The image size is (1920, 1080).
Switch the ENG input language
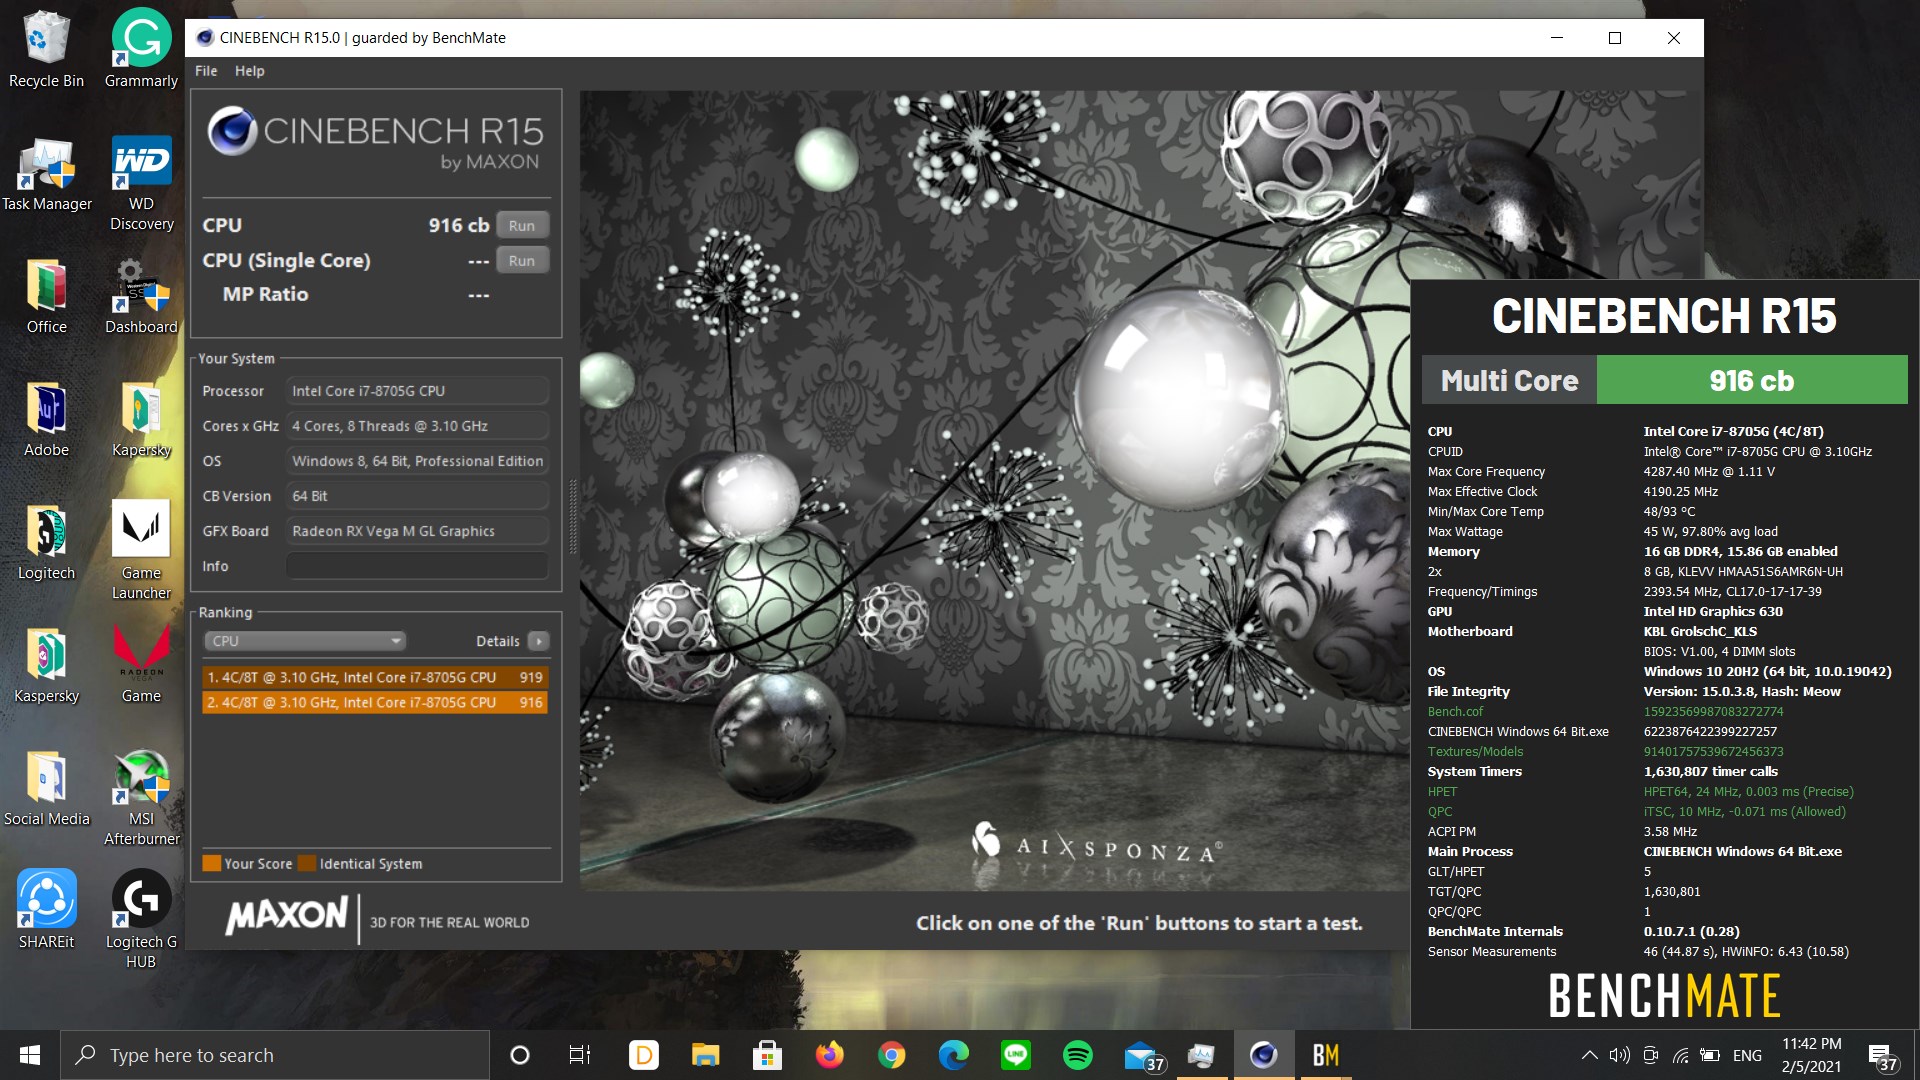[1747, 1055]
